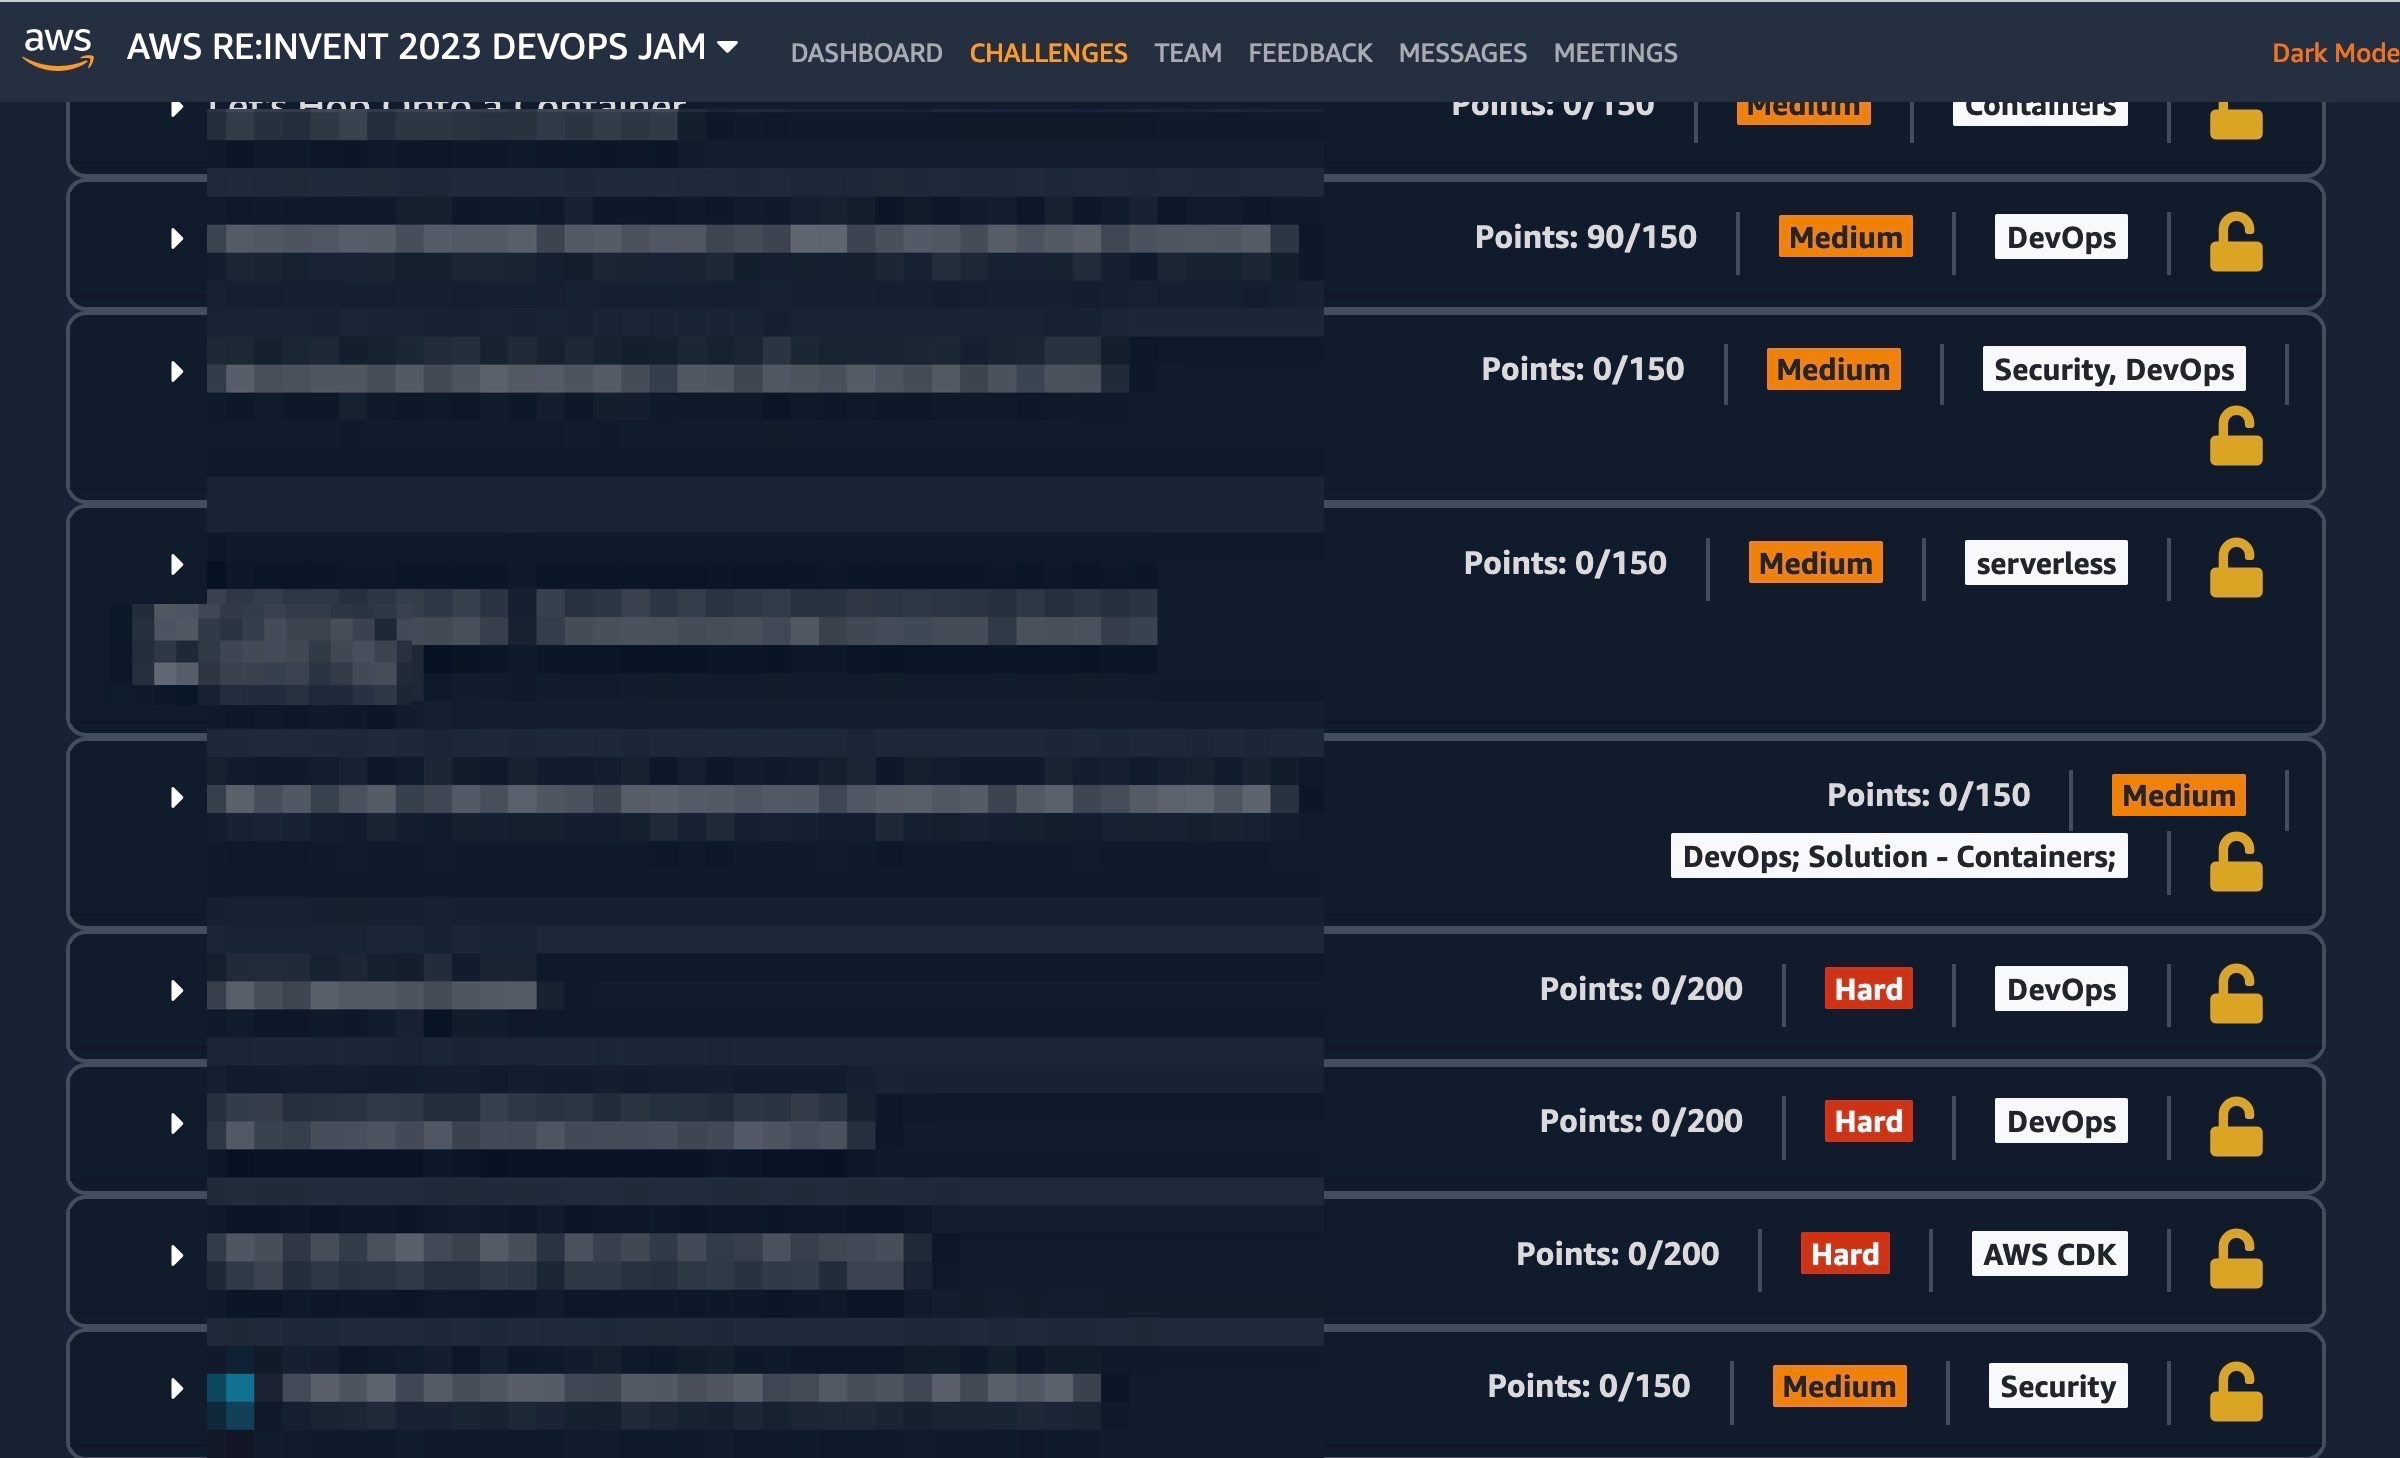Click the Hard badge in the AWS CDK row
The image size is (2400, 1458).
(x=1845, y=1254)
